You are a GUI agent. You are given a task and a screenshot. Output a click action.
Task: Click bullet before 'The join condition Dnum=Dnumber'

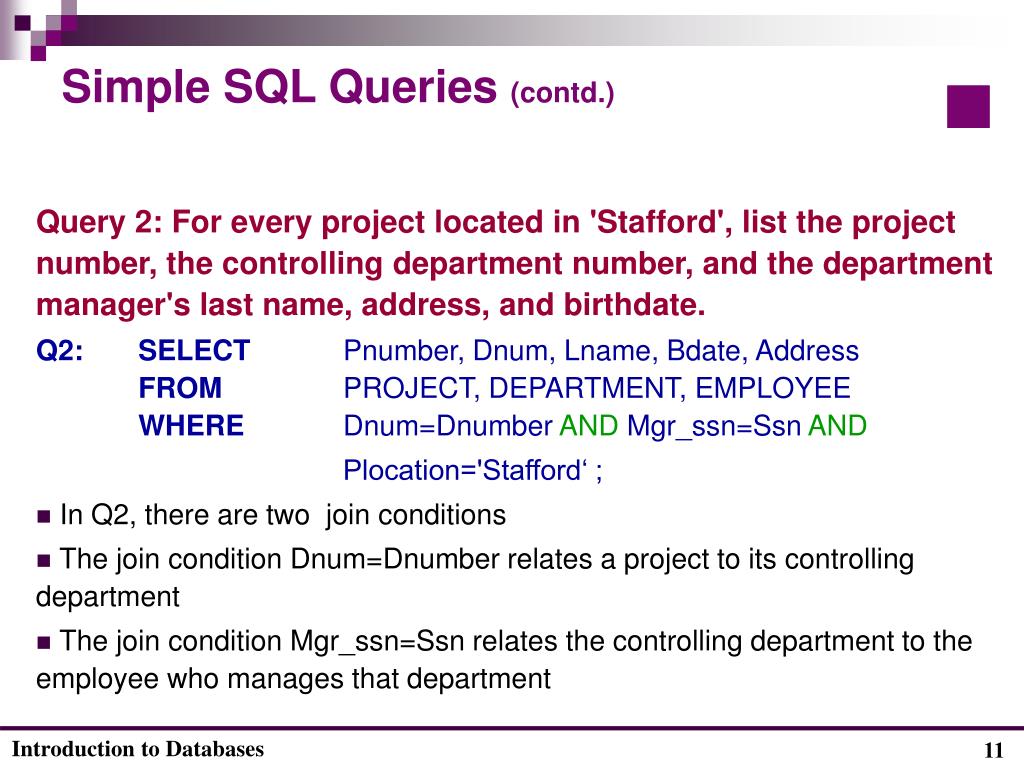pyautogui.click(x=44, y=561)
